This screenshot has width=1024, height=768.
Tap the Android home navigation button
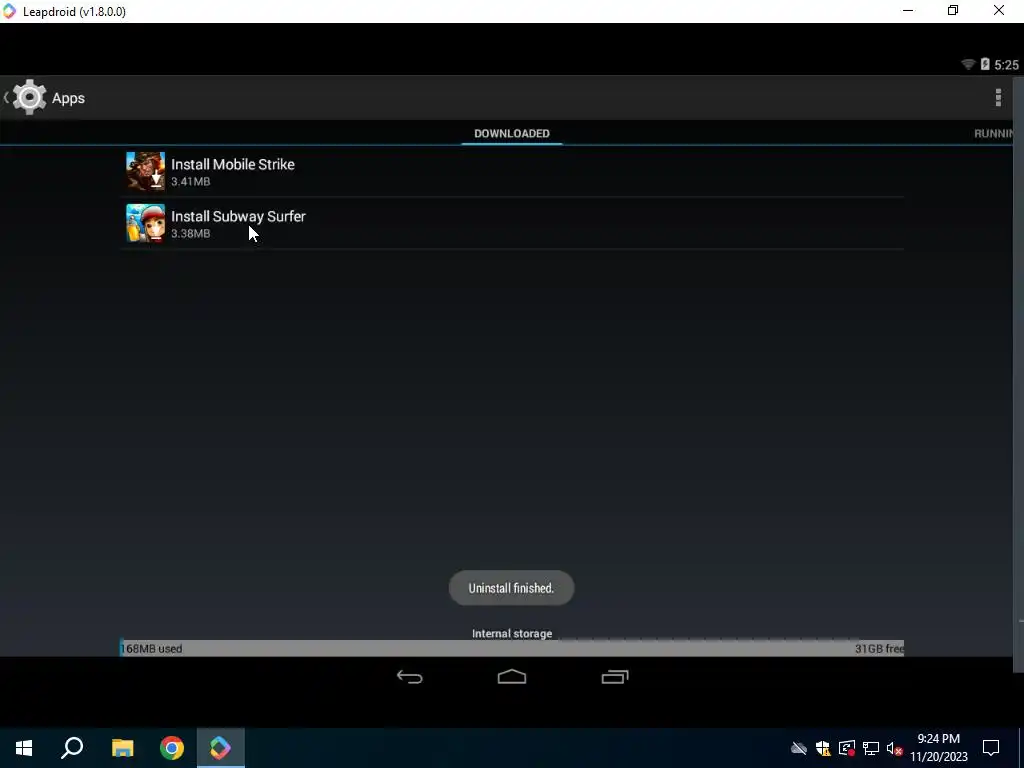[512, 677]
